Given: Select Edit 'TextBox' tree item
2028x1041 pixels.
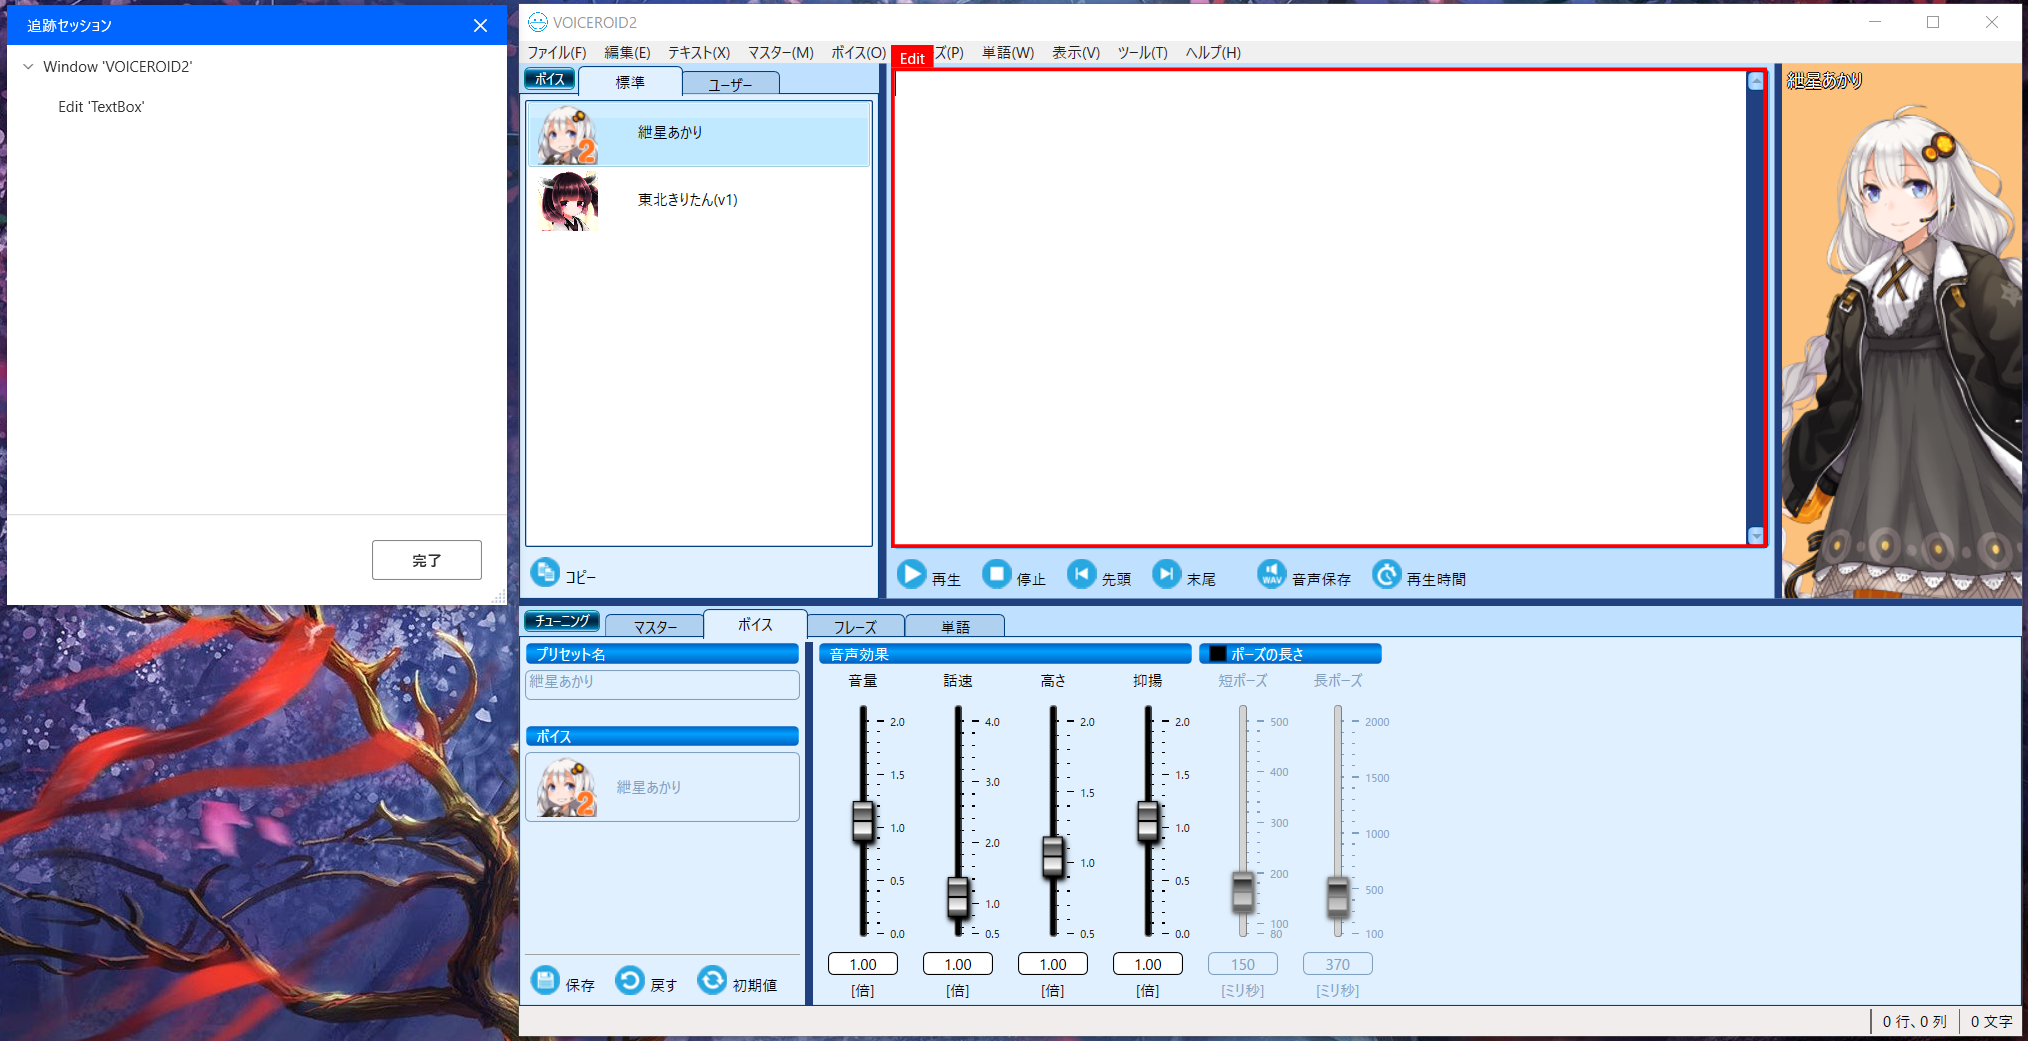Looking at the screenshot, I should click(101, 107).
